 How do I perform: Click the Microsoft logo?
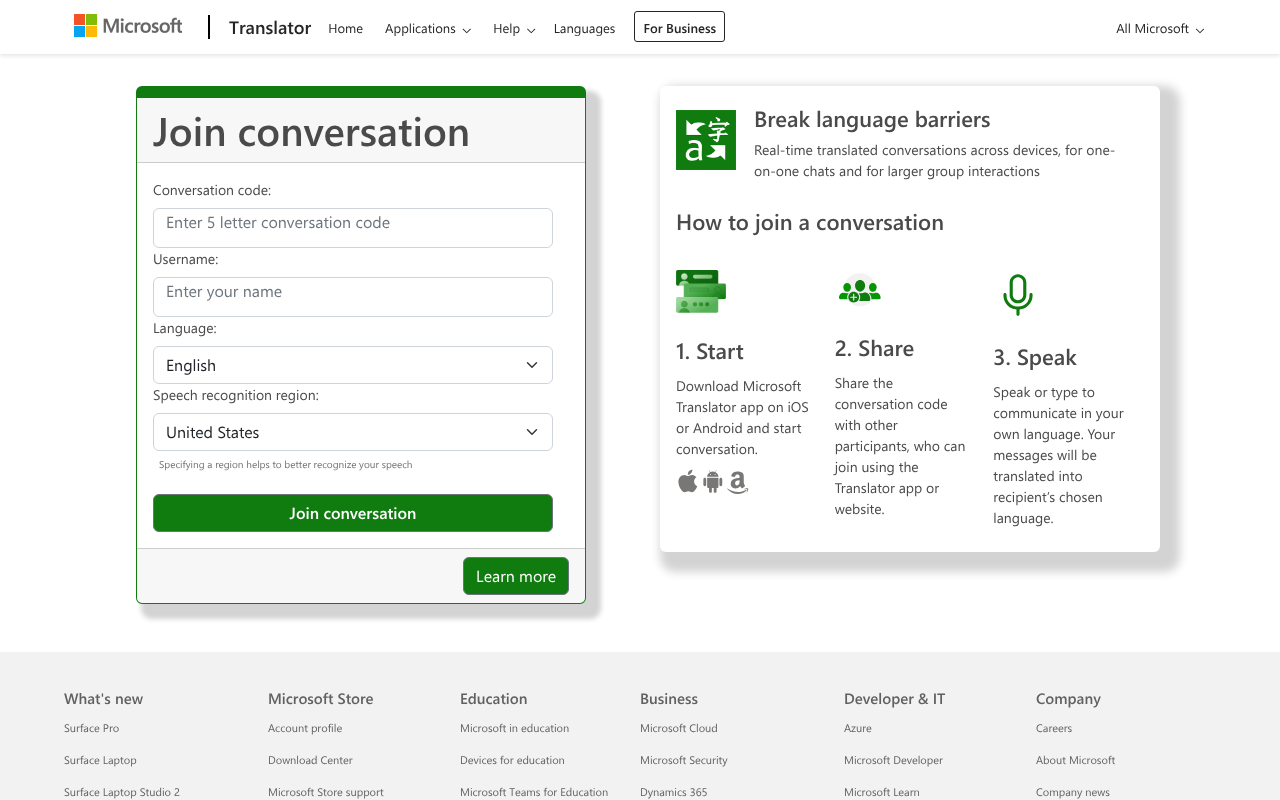pos(128,27)
